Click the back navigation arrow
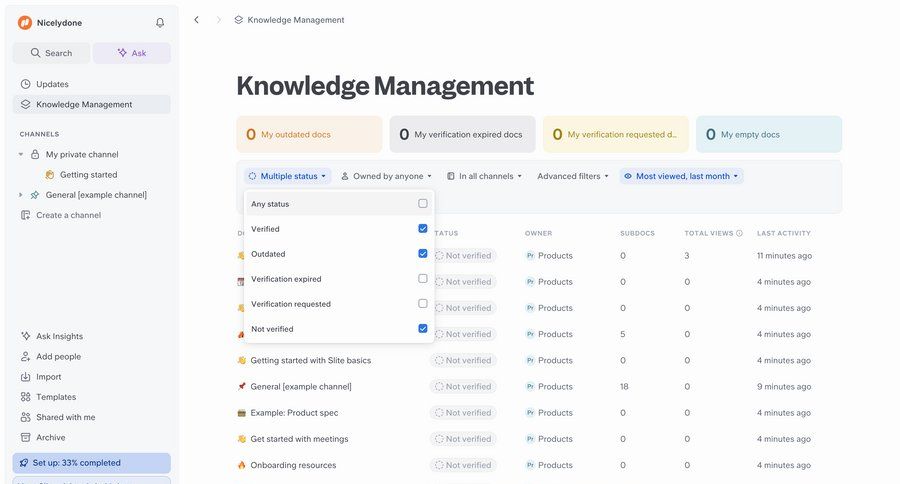Image resolution: width=900 pixels, height=484 pixels. coord(196,20)
